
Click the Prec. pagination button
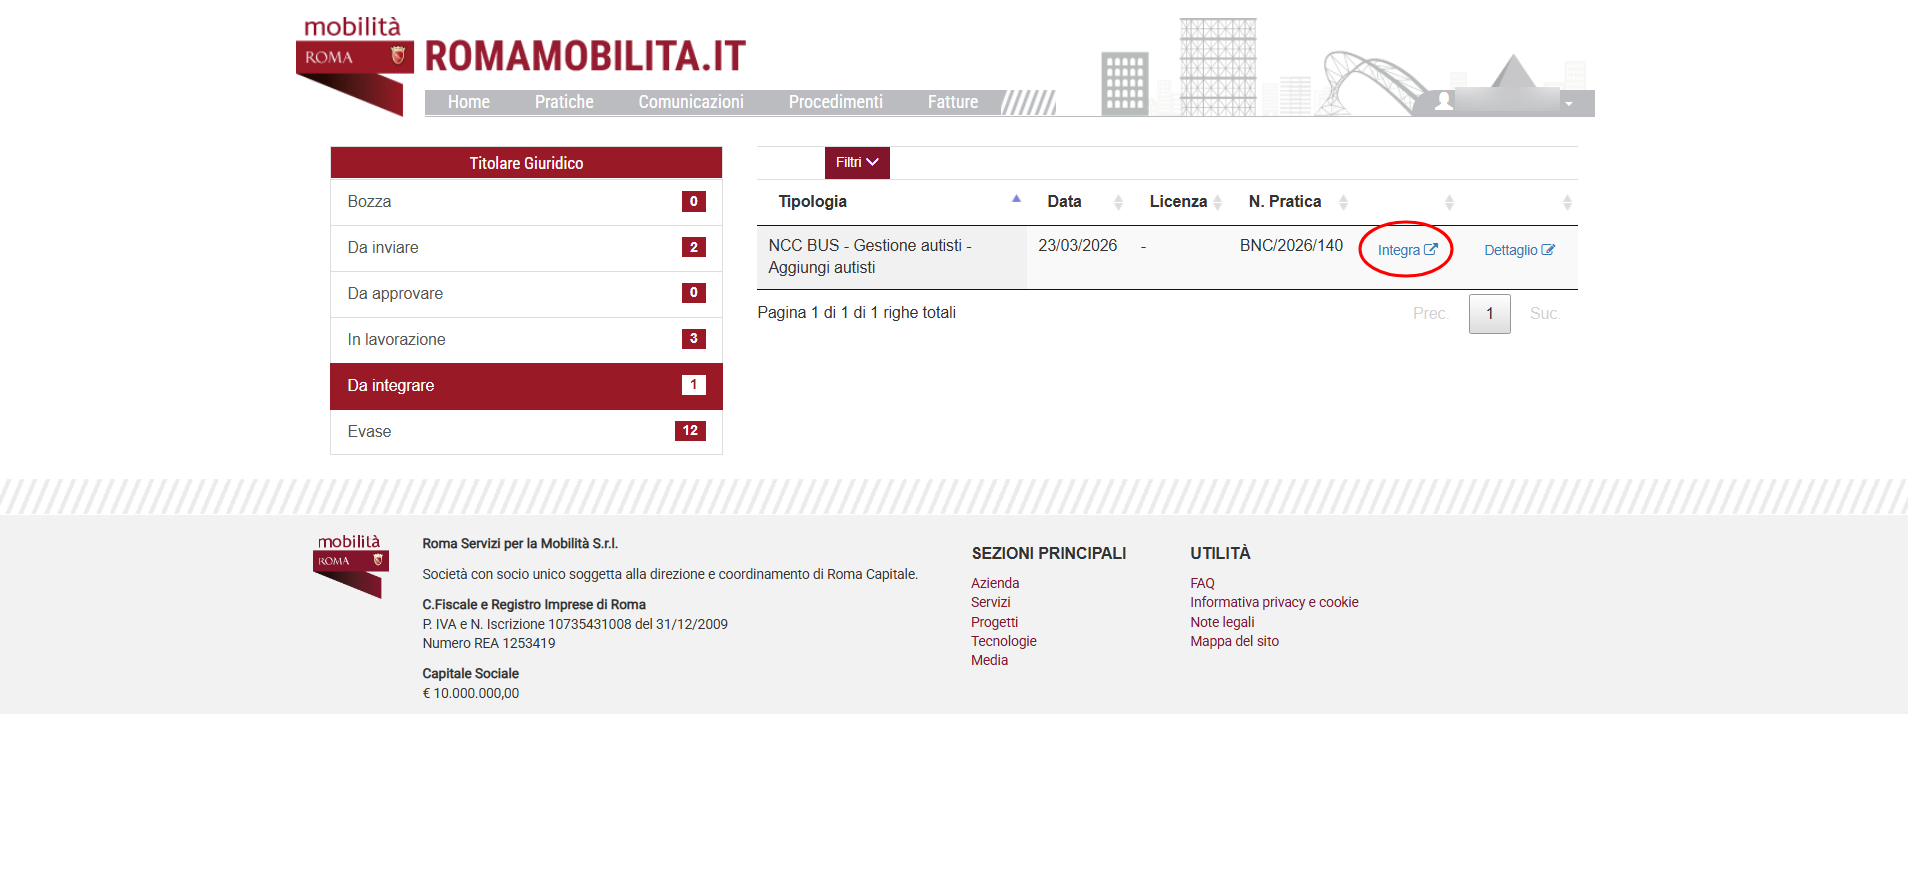pyautogui.click(x=1430, y=314)
